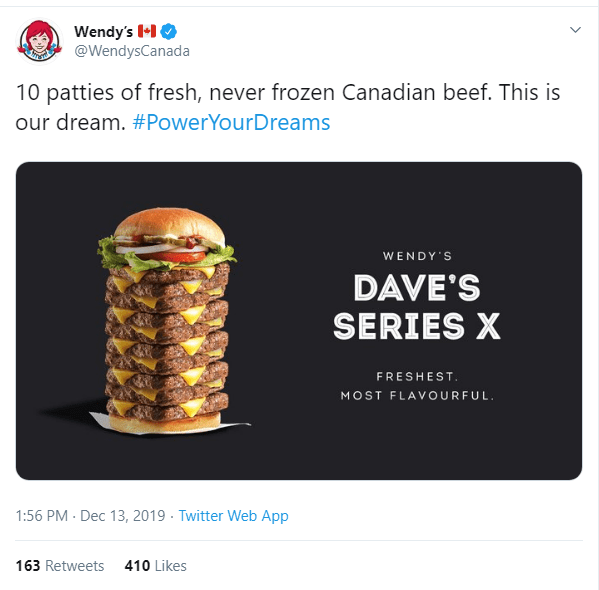599x590 pixels.
Task: Click the bottom bun on paper
Action: [165, 423]
